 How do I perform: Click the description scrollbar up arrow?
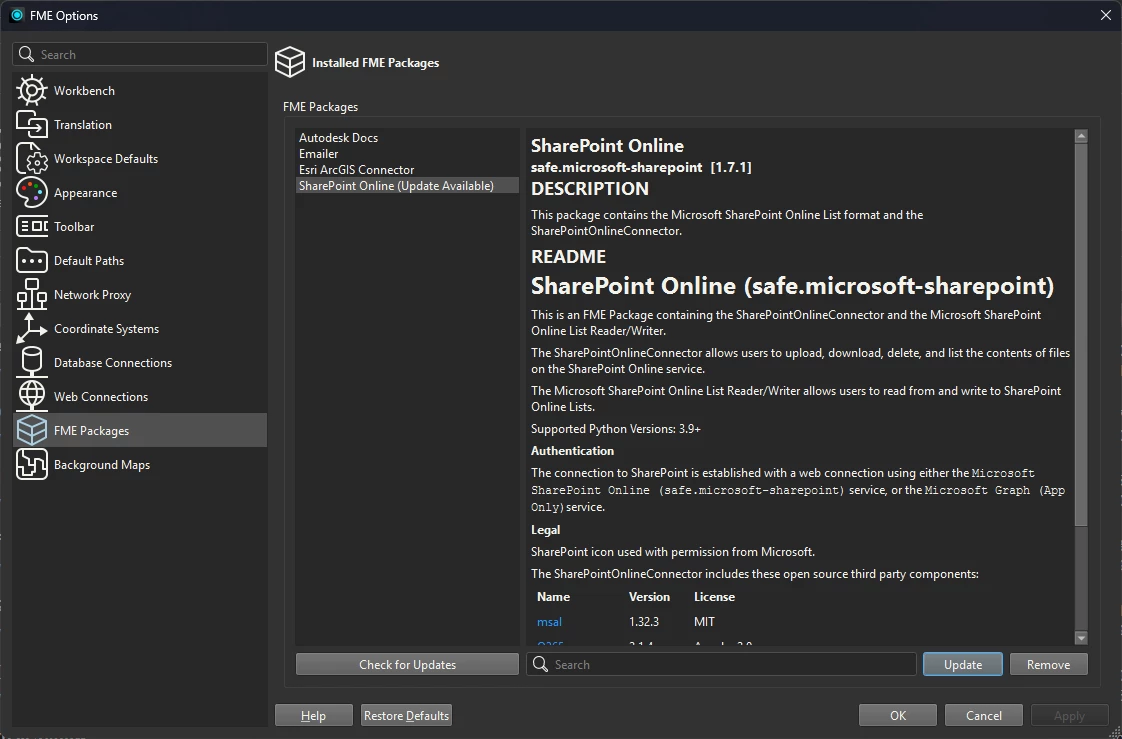[x=1081, y=136]
